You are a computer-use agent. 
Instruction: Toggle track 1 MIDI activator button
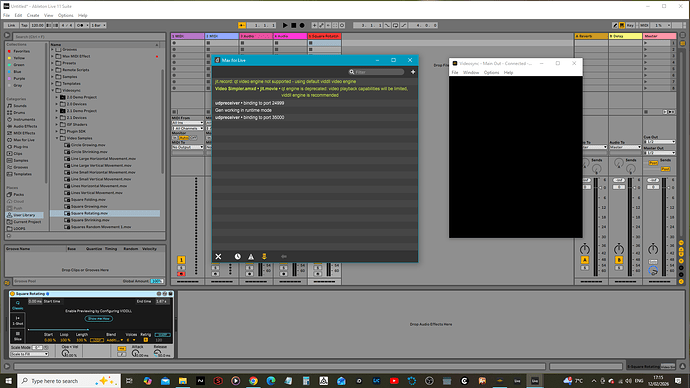[181, 260]
